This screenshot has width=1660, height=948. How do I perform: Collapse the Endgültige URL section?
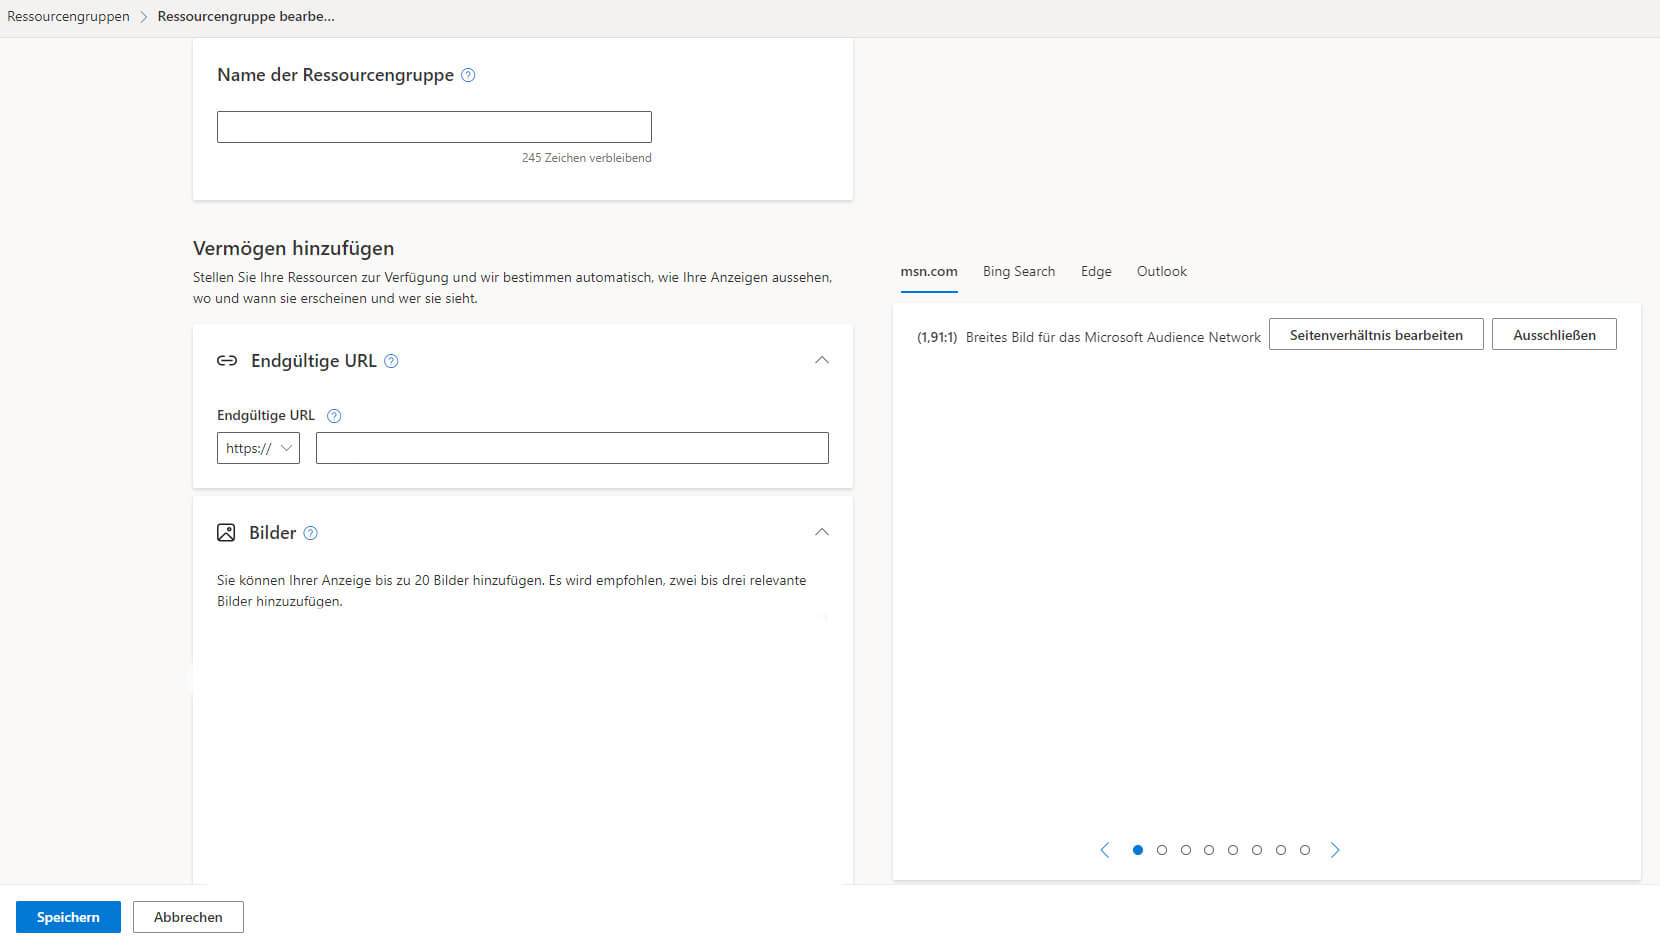click(822, 360)
